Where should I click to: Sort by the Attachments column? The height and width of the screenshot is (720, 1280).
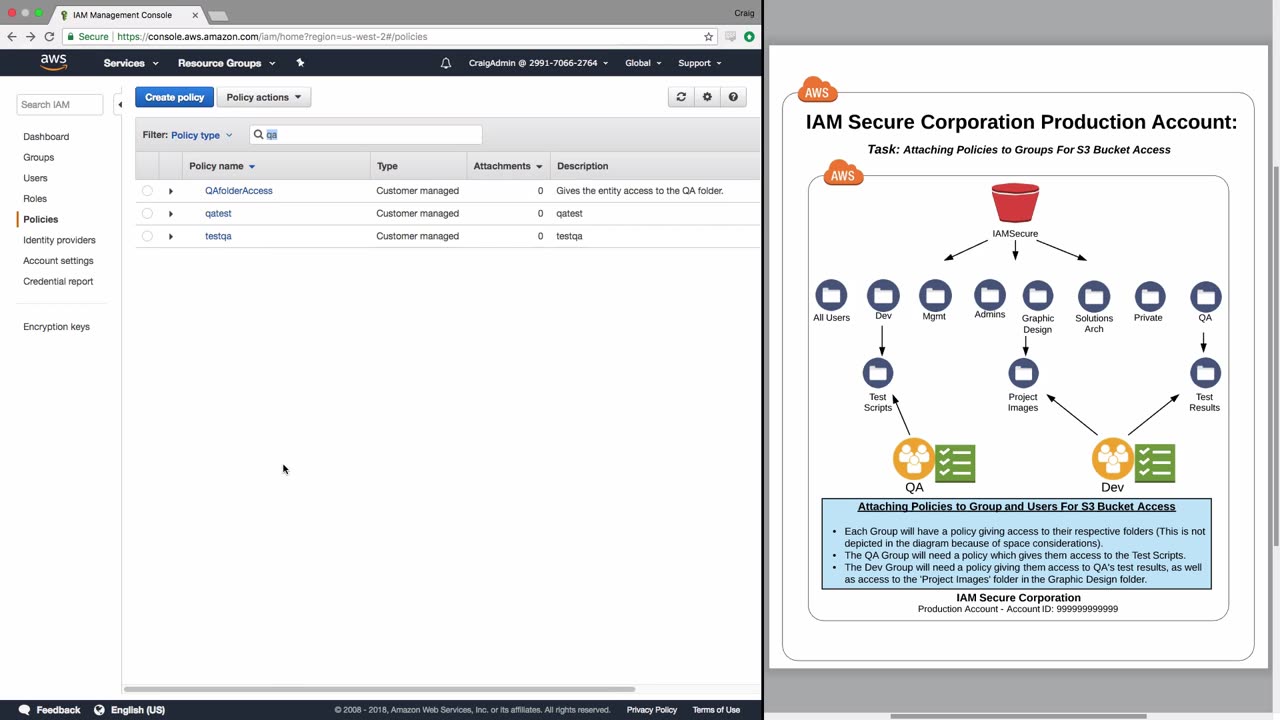tap(508, 166)
